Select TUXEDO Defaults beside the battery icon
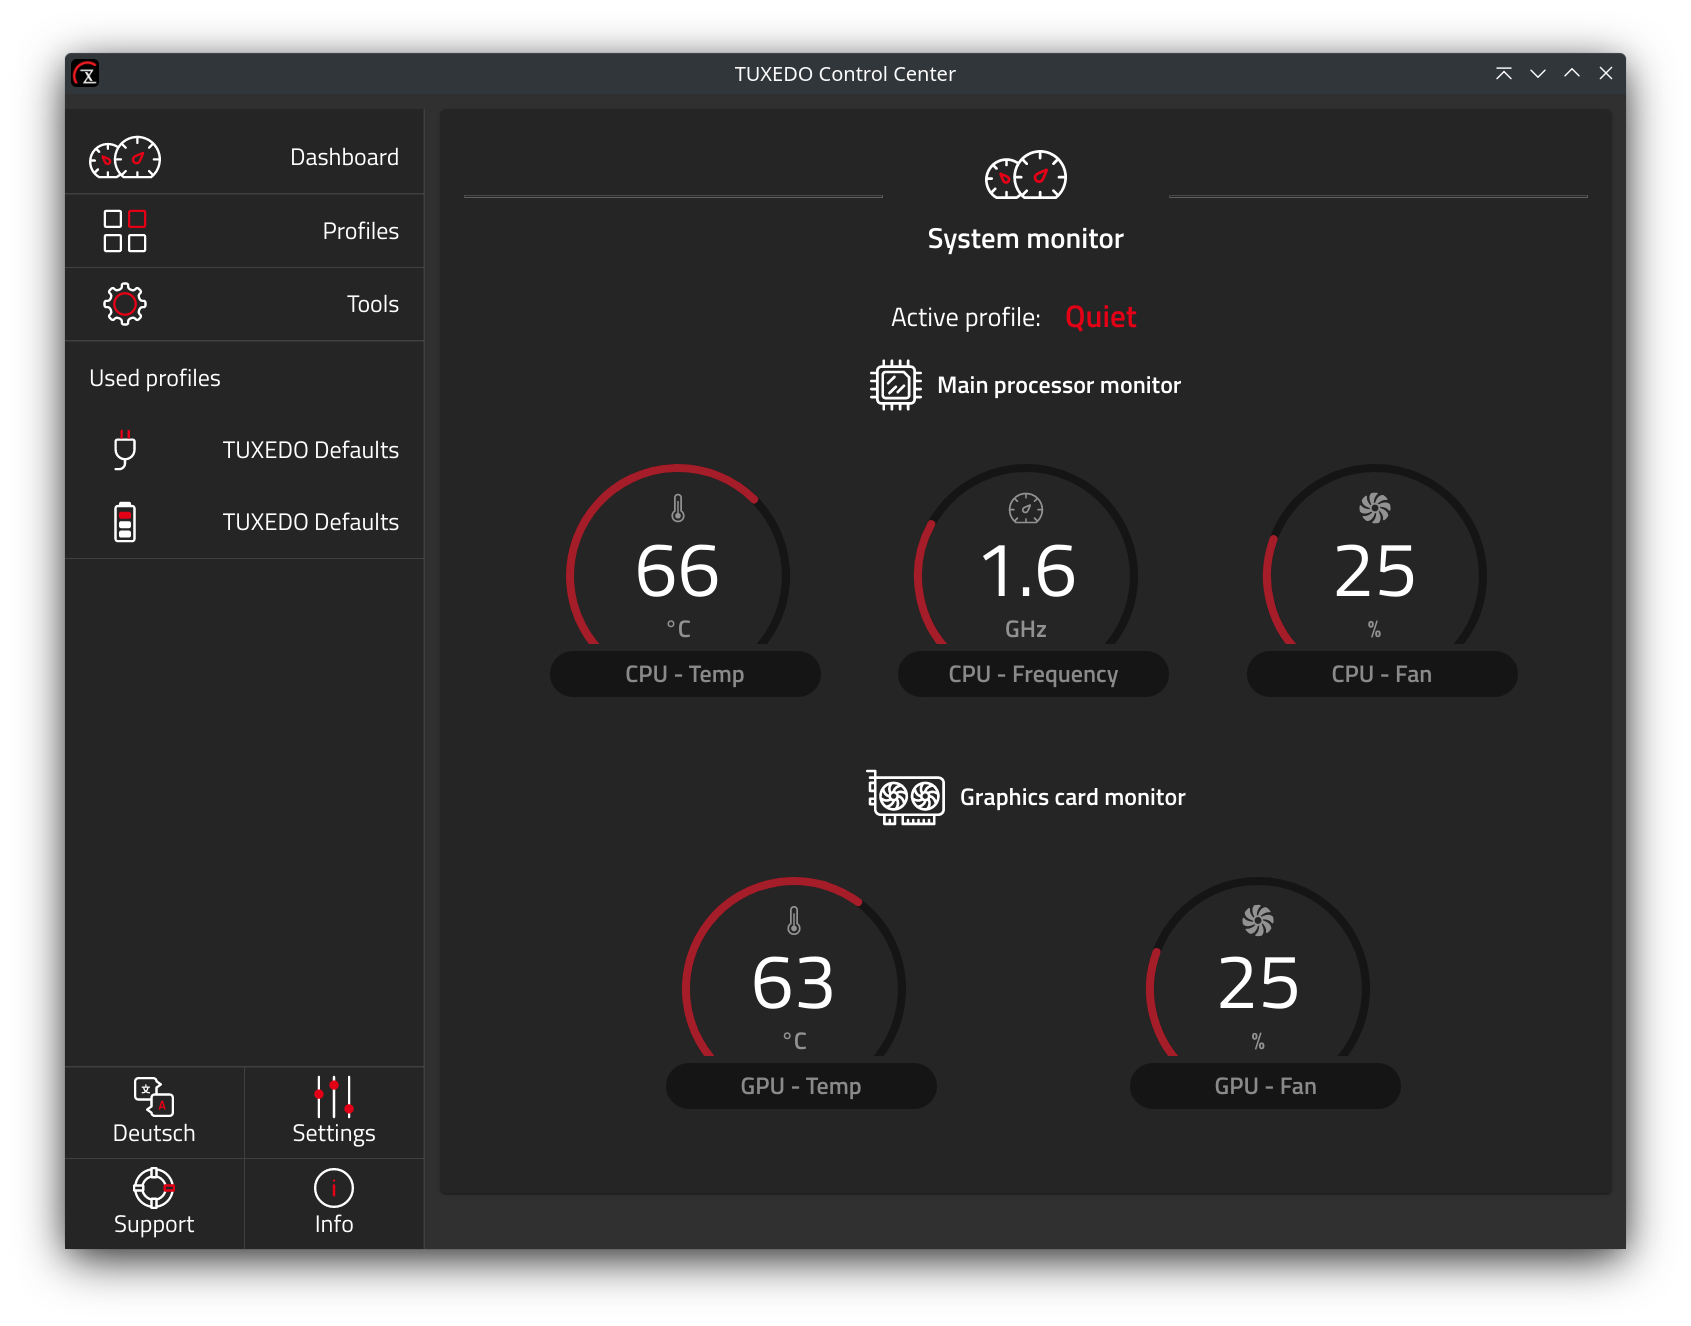1691x1326 pixels. pos(310,522)
